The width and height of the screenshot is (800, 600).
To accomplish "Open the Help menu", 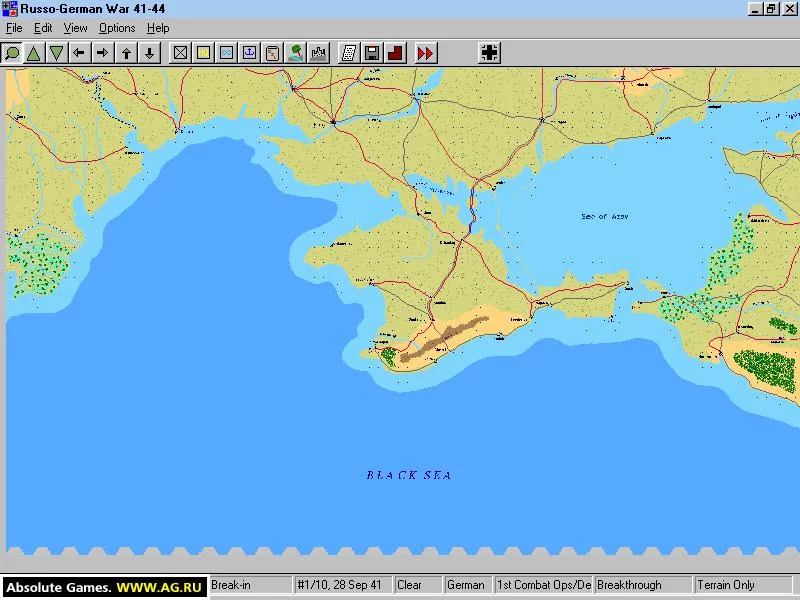I will coord(158,28).
